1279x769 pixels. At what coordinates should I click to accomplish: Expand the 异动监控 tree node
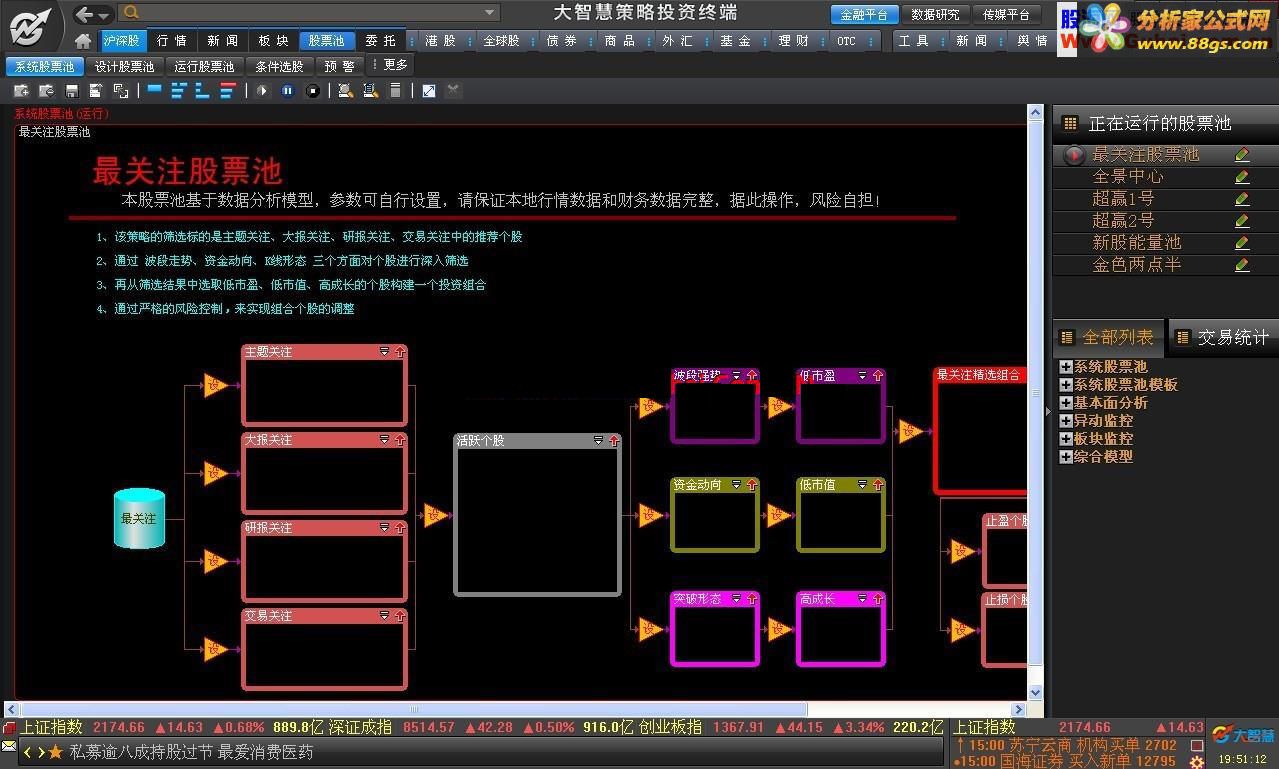(1066, 421)
